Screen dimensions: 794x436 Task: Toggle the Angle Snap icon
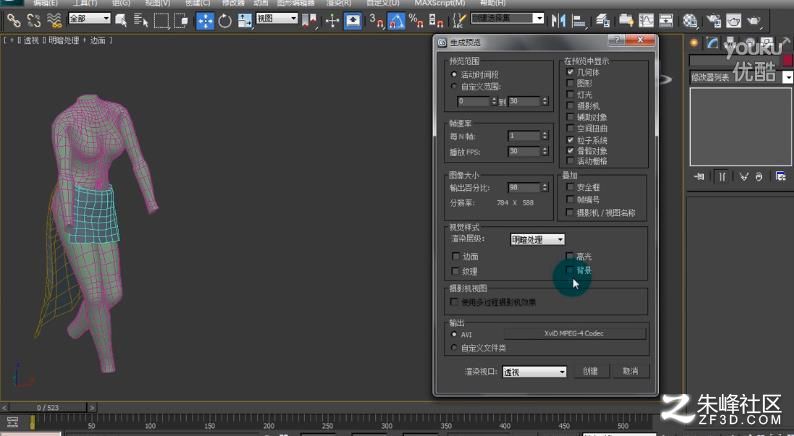pos(396,21)
